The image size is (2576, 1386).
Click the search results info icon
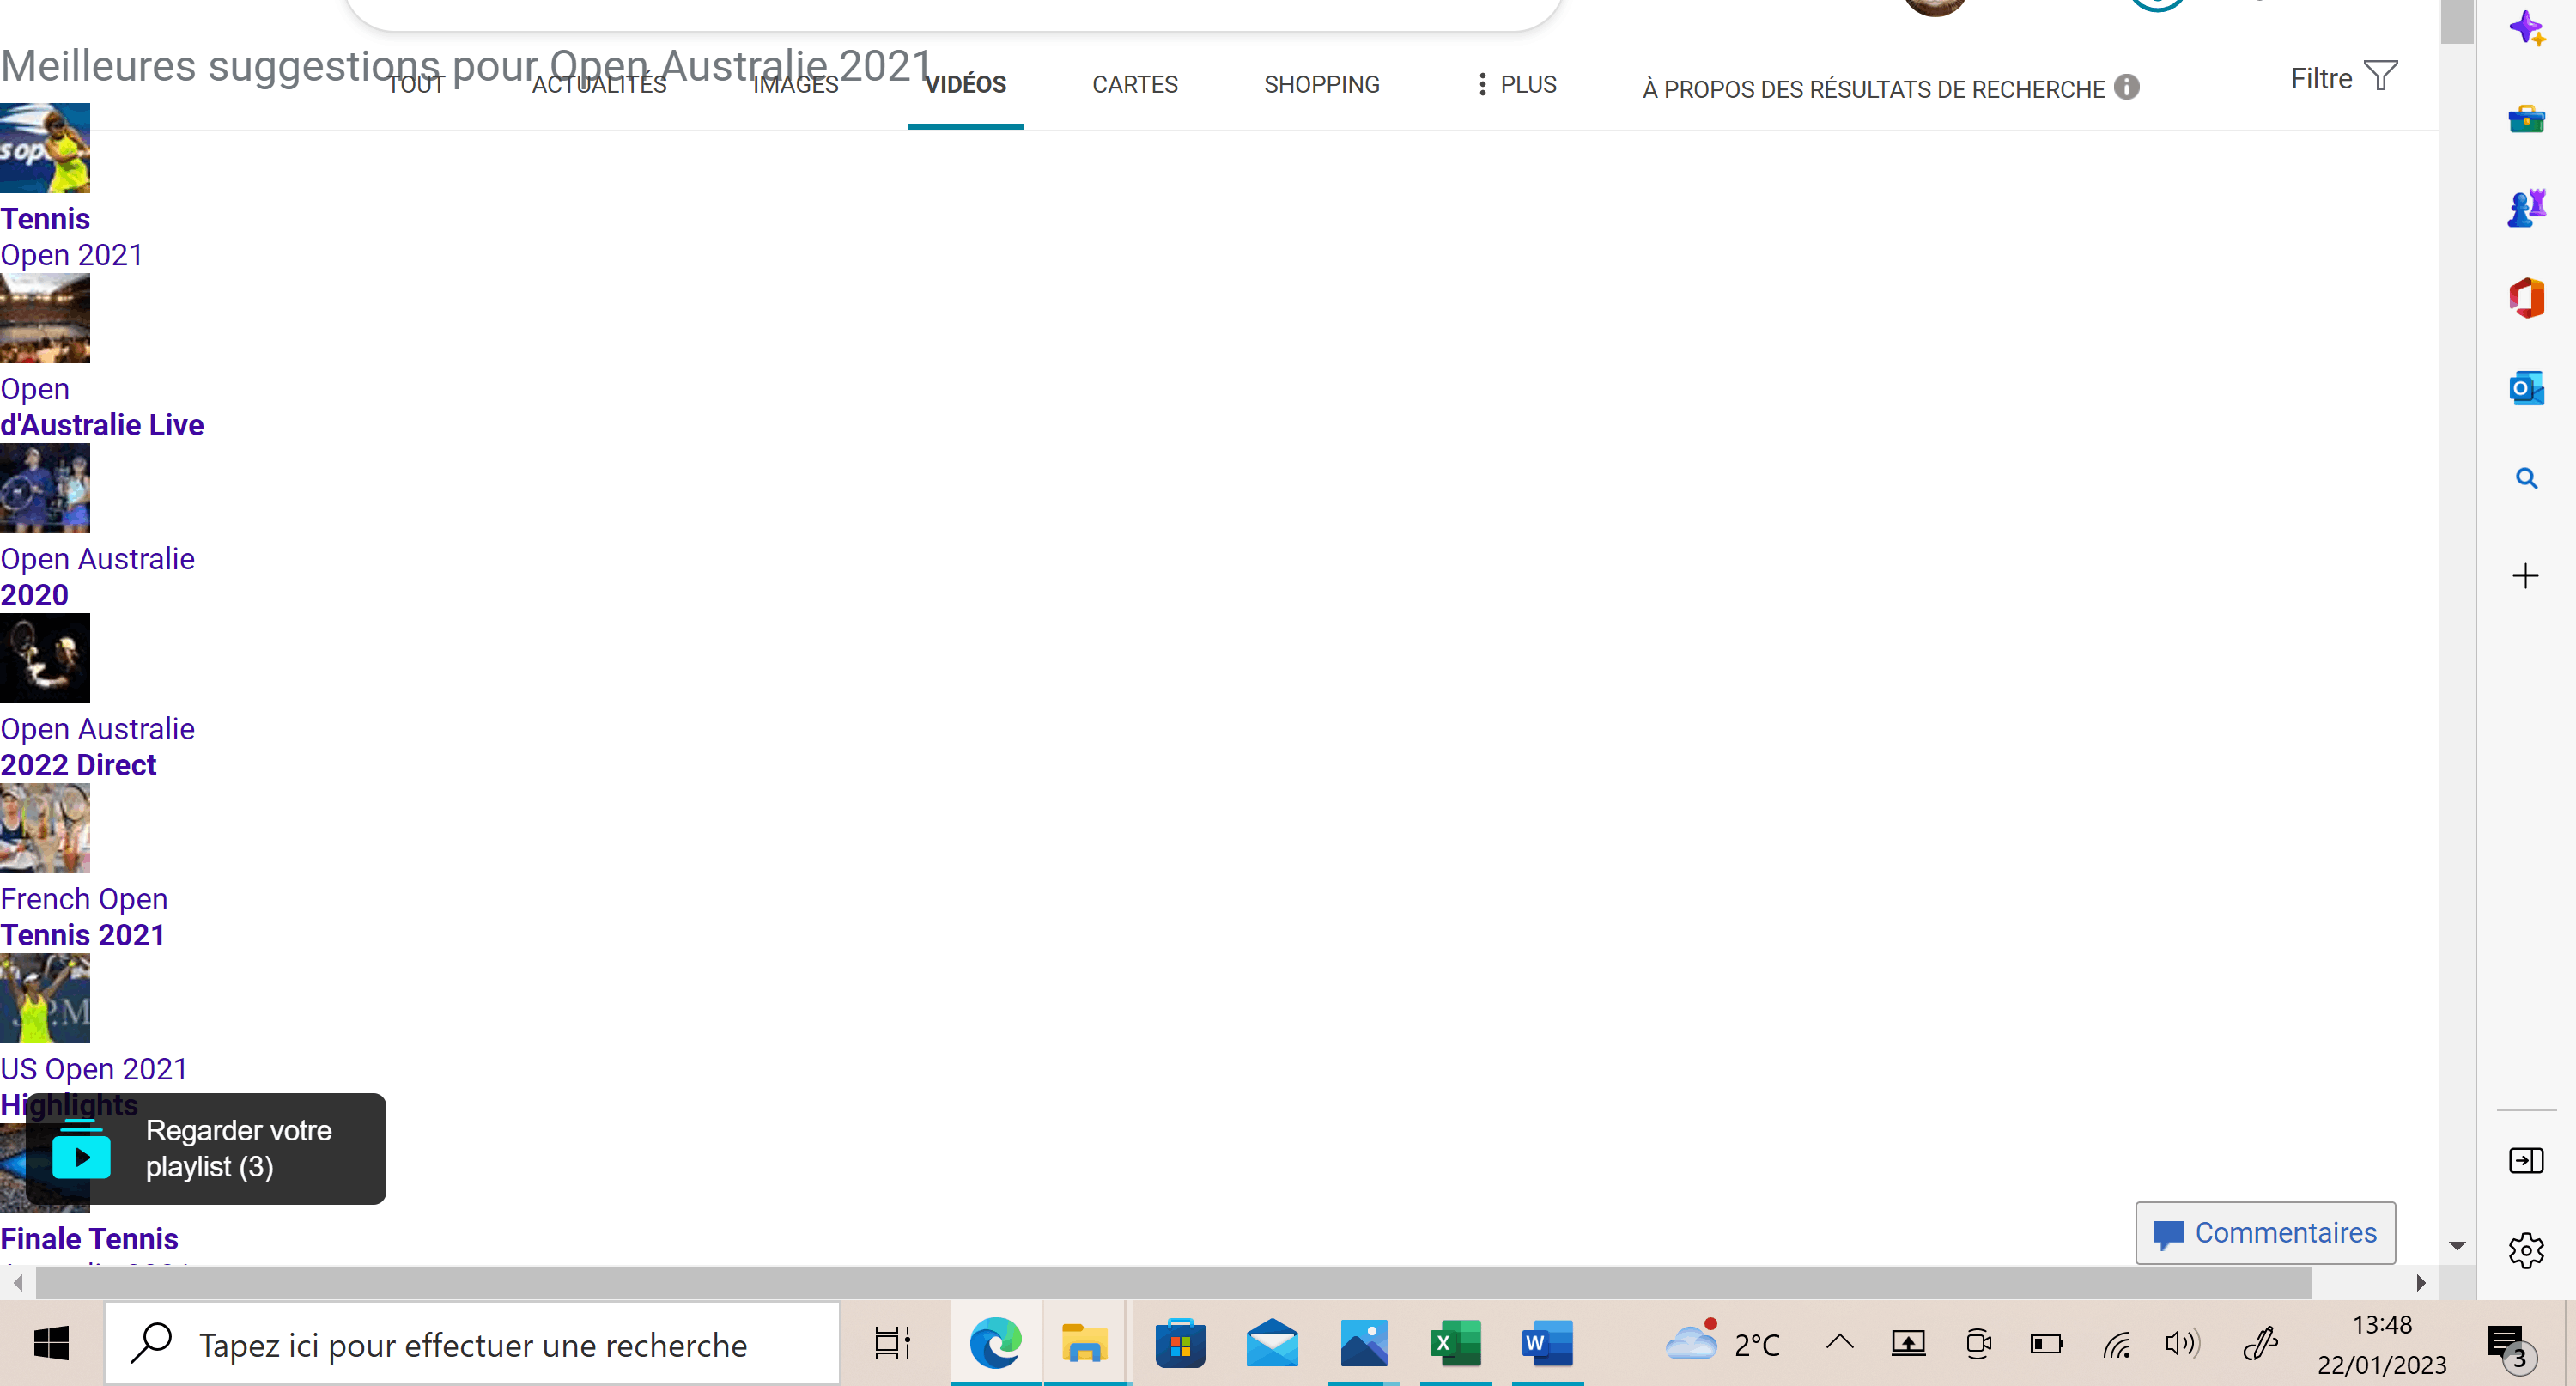tap(2126, 88)
